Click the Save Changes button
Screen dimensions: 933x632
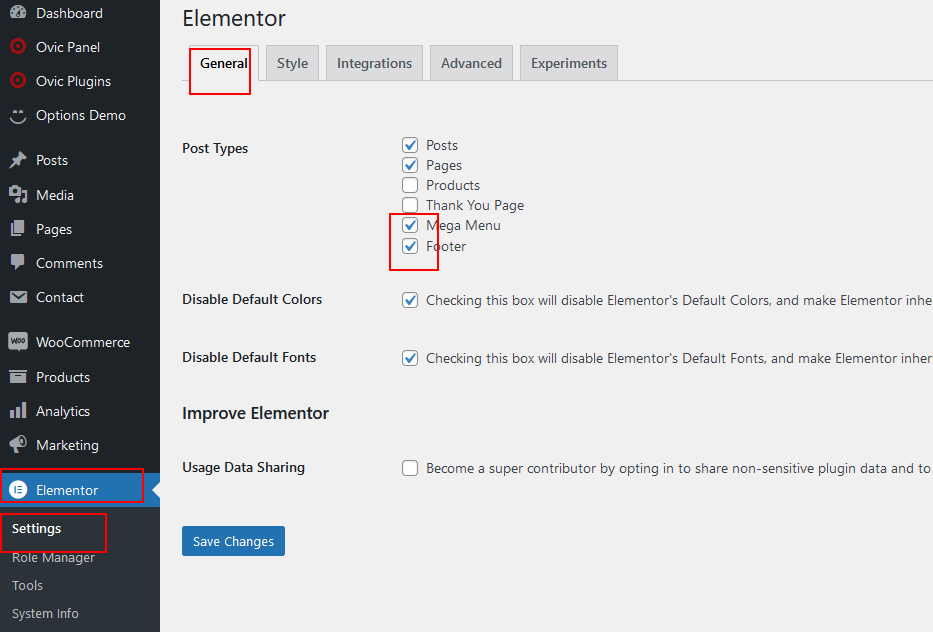(x=233, y=541)
